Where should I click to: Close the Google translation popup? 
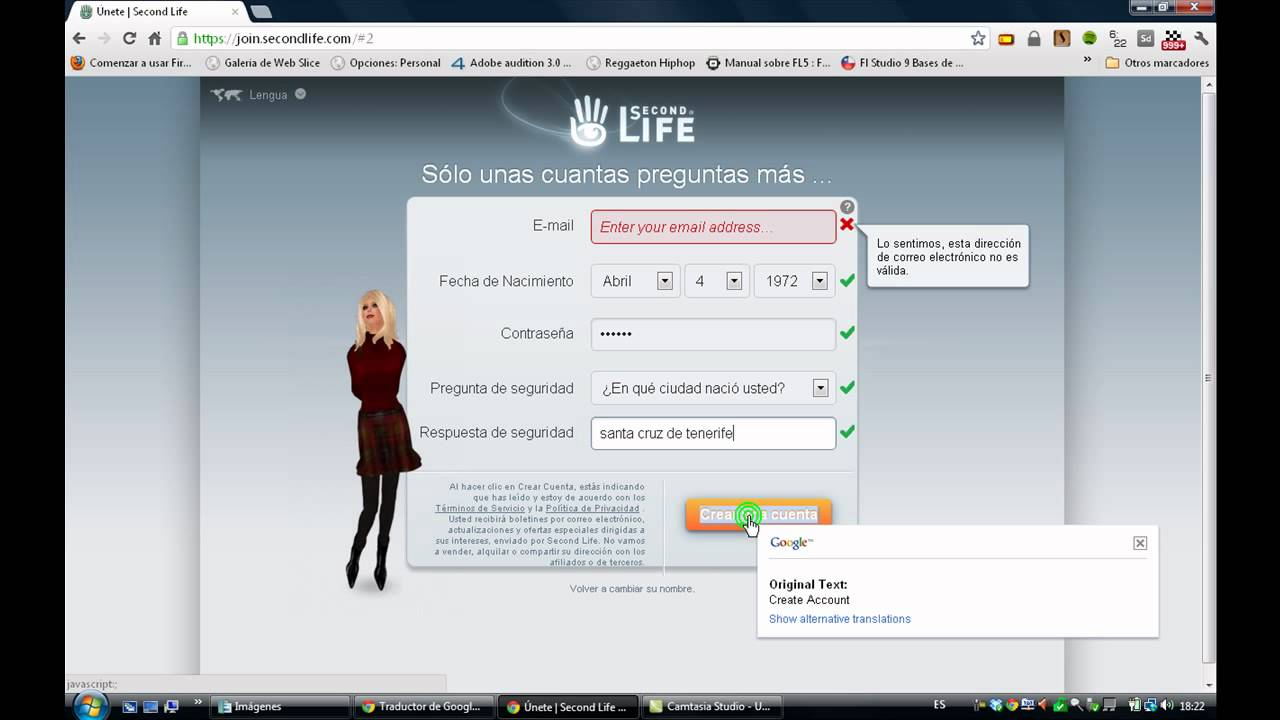point(1140,543)
